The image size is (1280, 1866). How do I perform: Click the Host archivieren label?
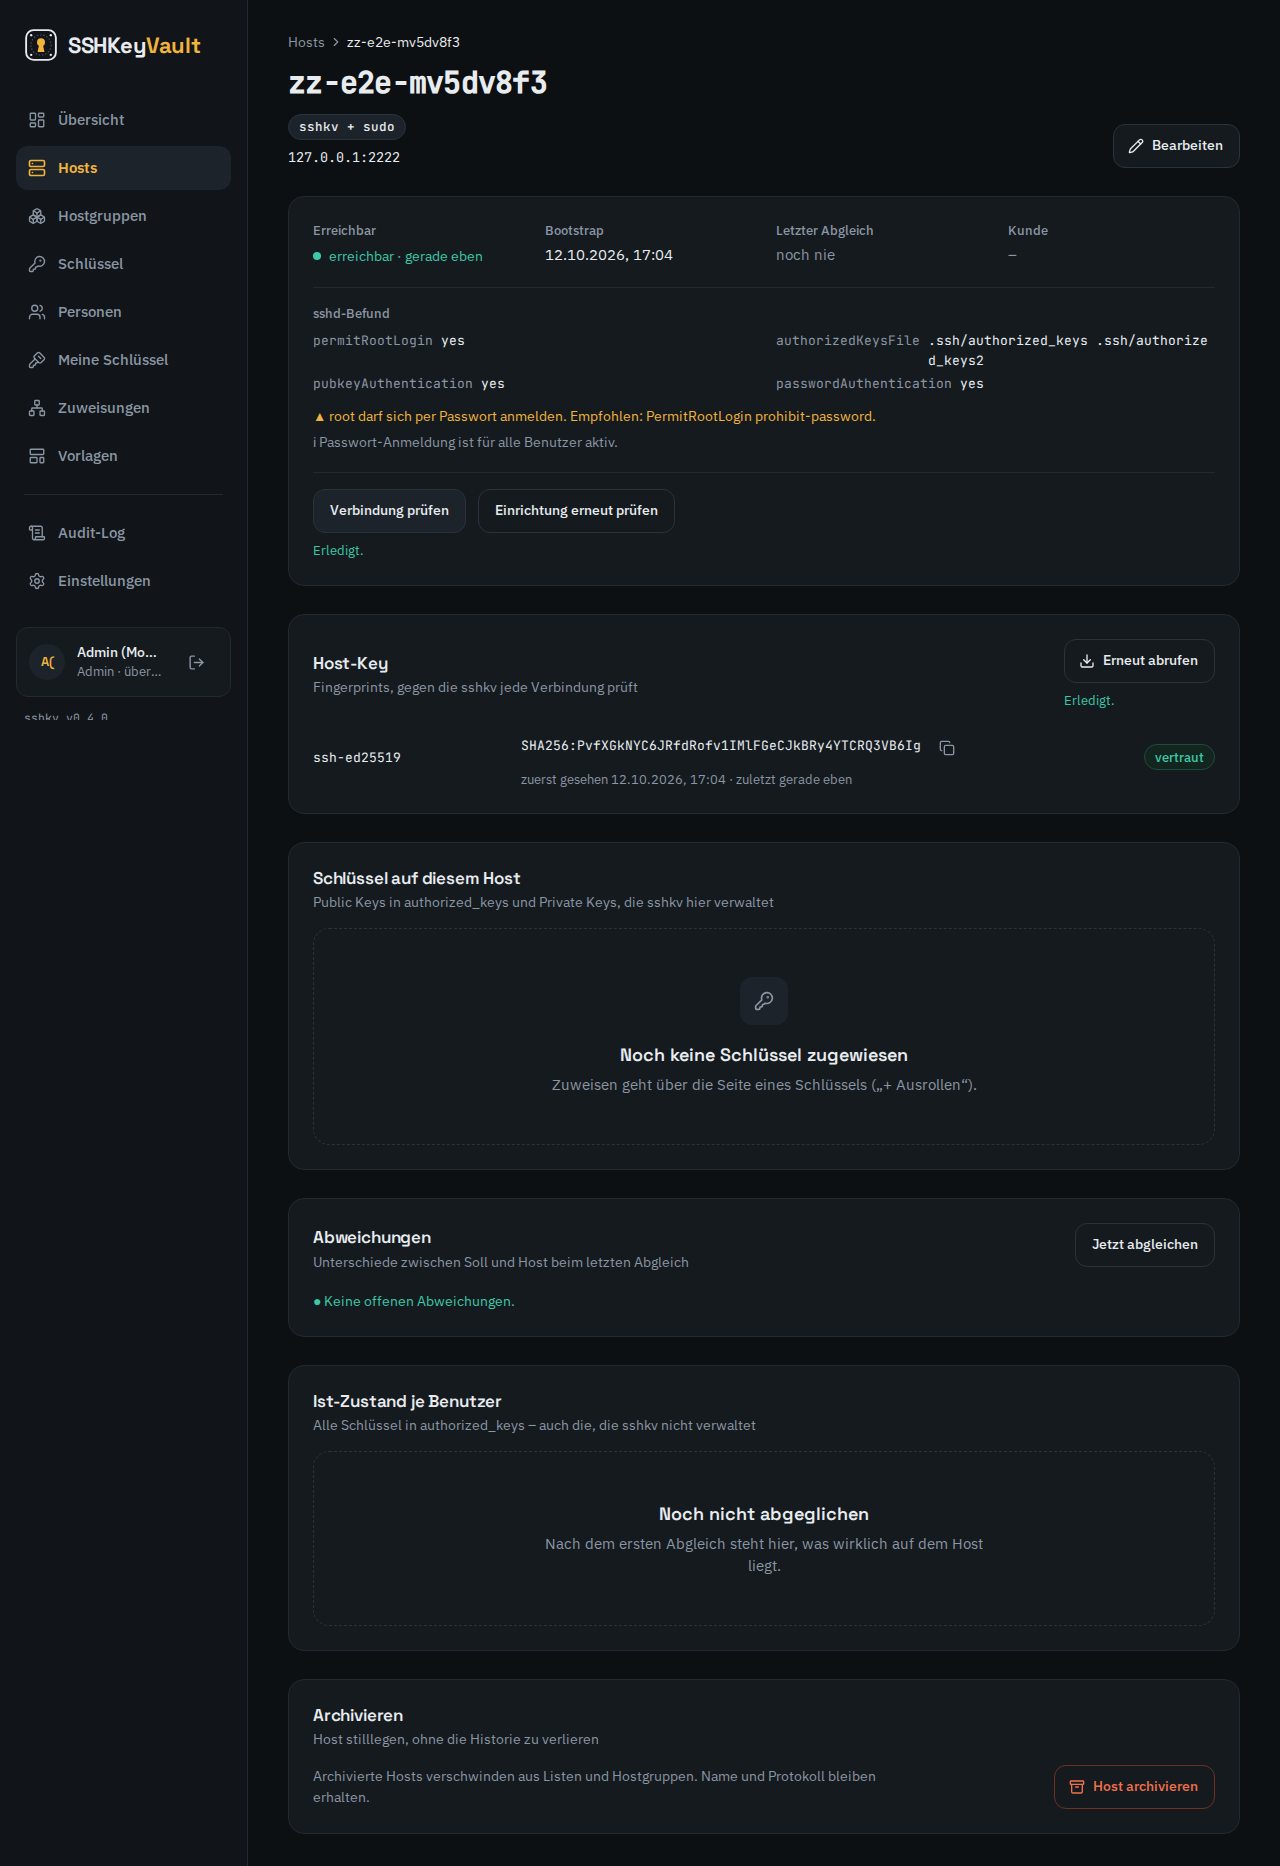[x=1145, y=1787]
